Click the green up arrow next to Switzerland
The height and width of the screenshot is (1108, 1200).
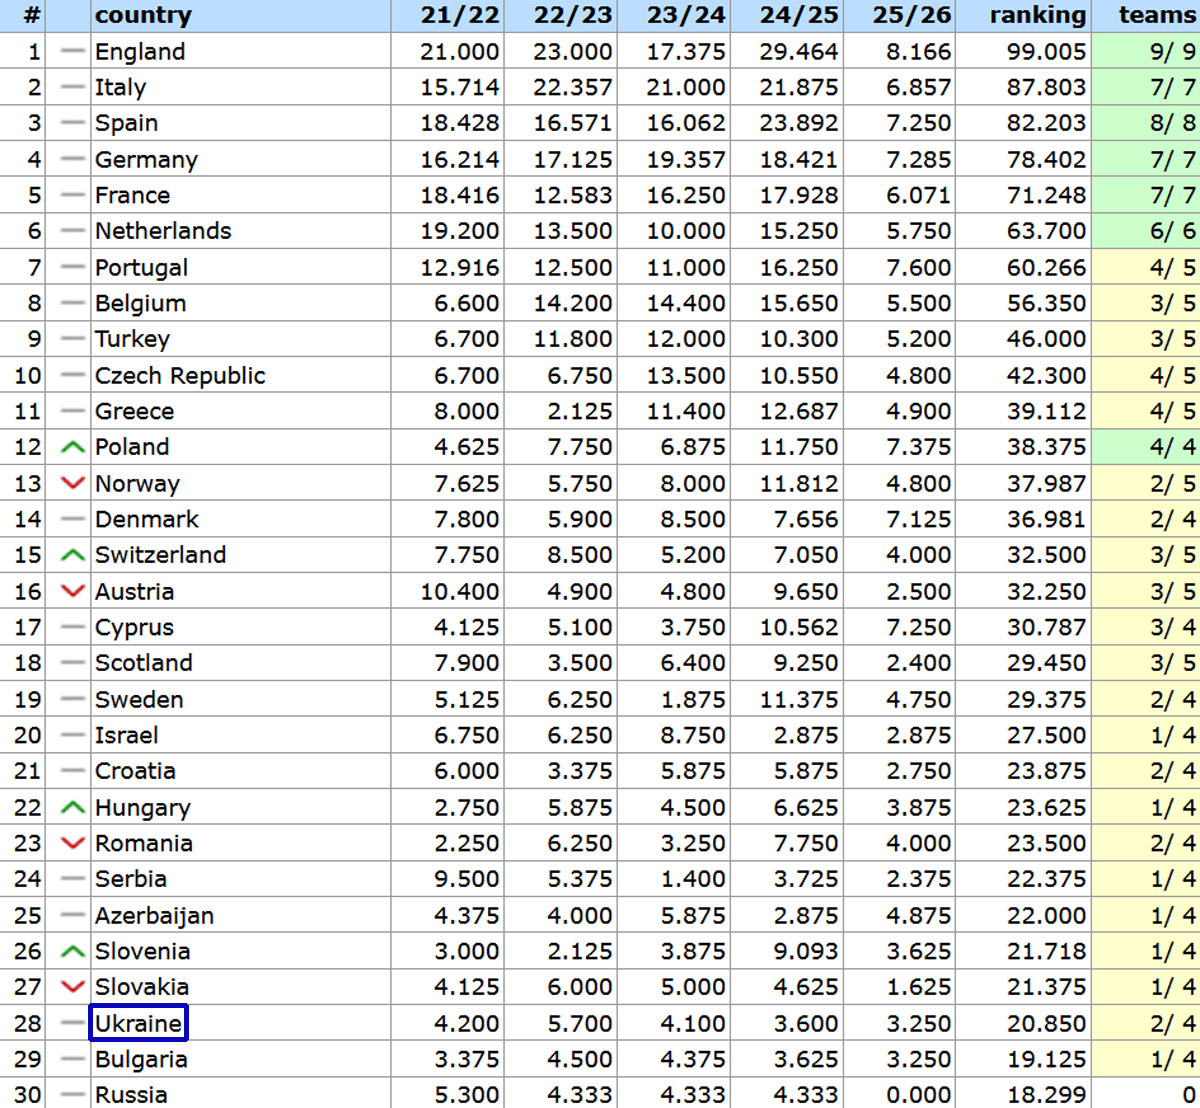click(72, 555)
